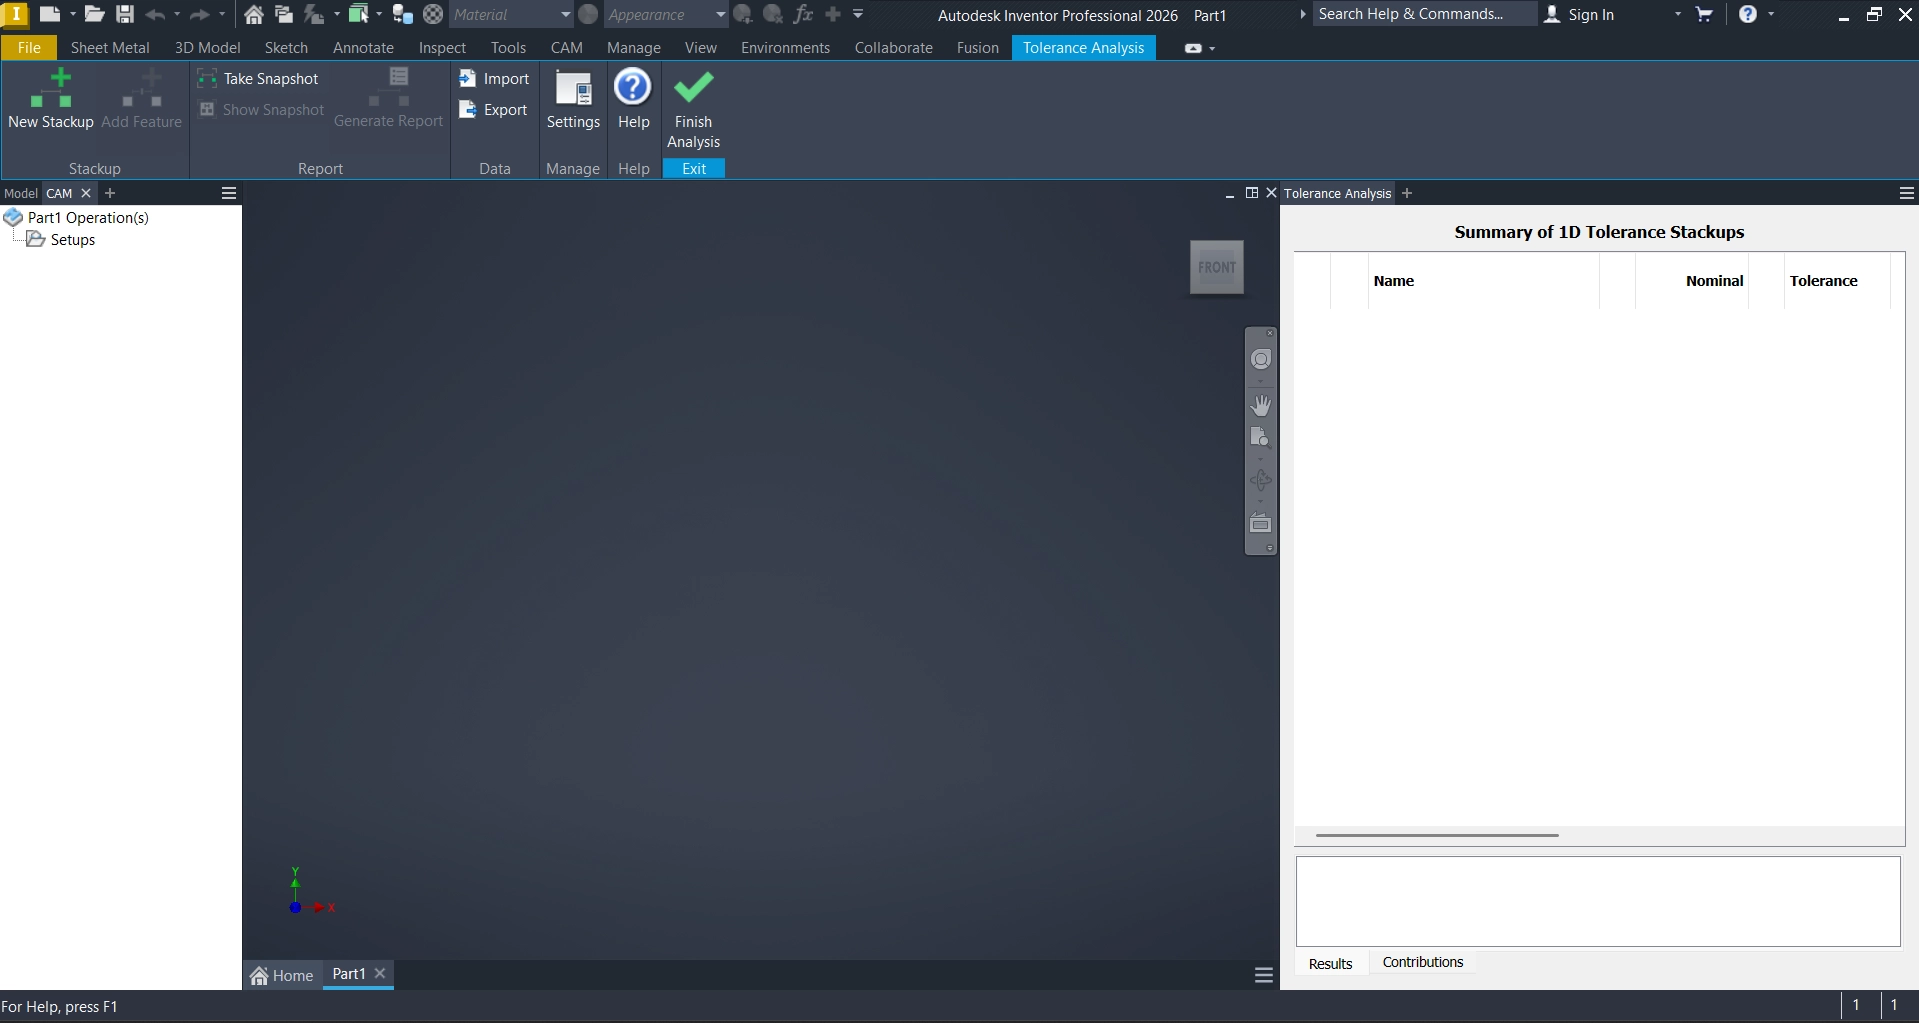The height and width of the screenshot is (1023, 1919).
Task: Click the FRONT face of the ViewCube
Action: pos(1216,267)
